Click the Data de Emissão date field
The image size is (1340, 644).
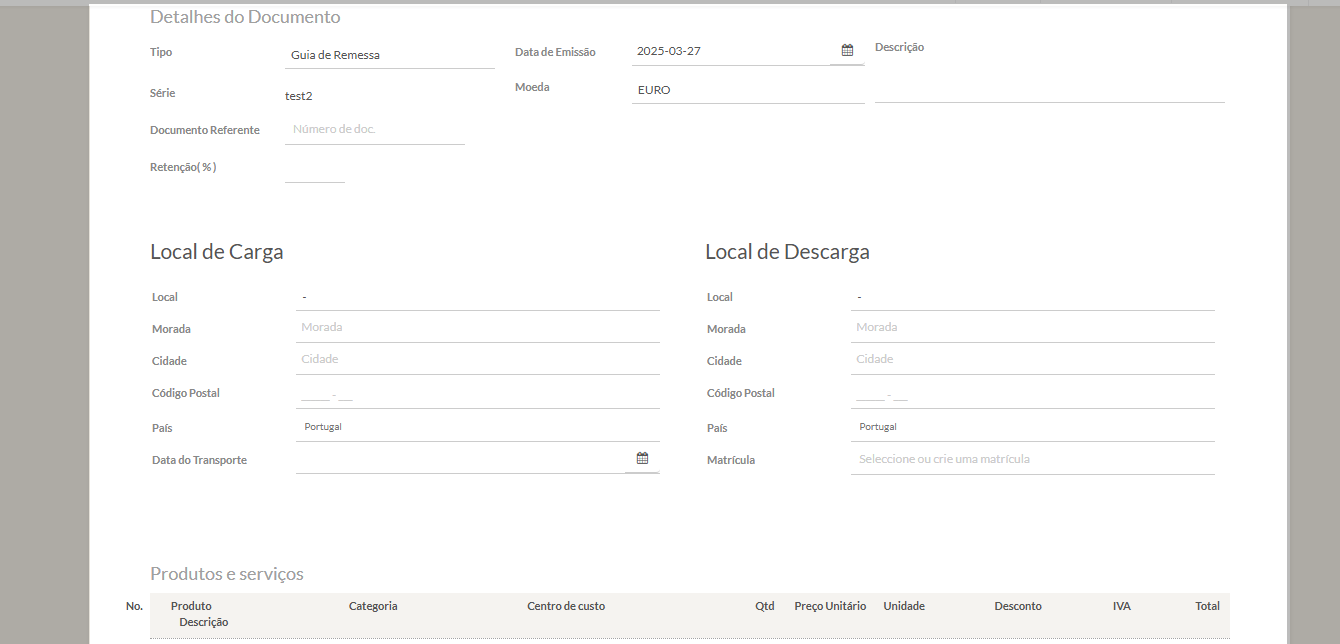pos(731,51)
